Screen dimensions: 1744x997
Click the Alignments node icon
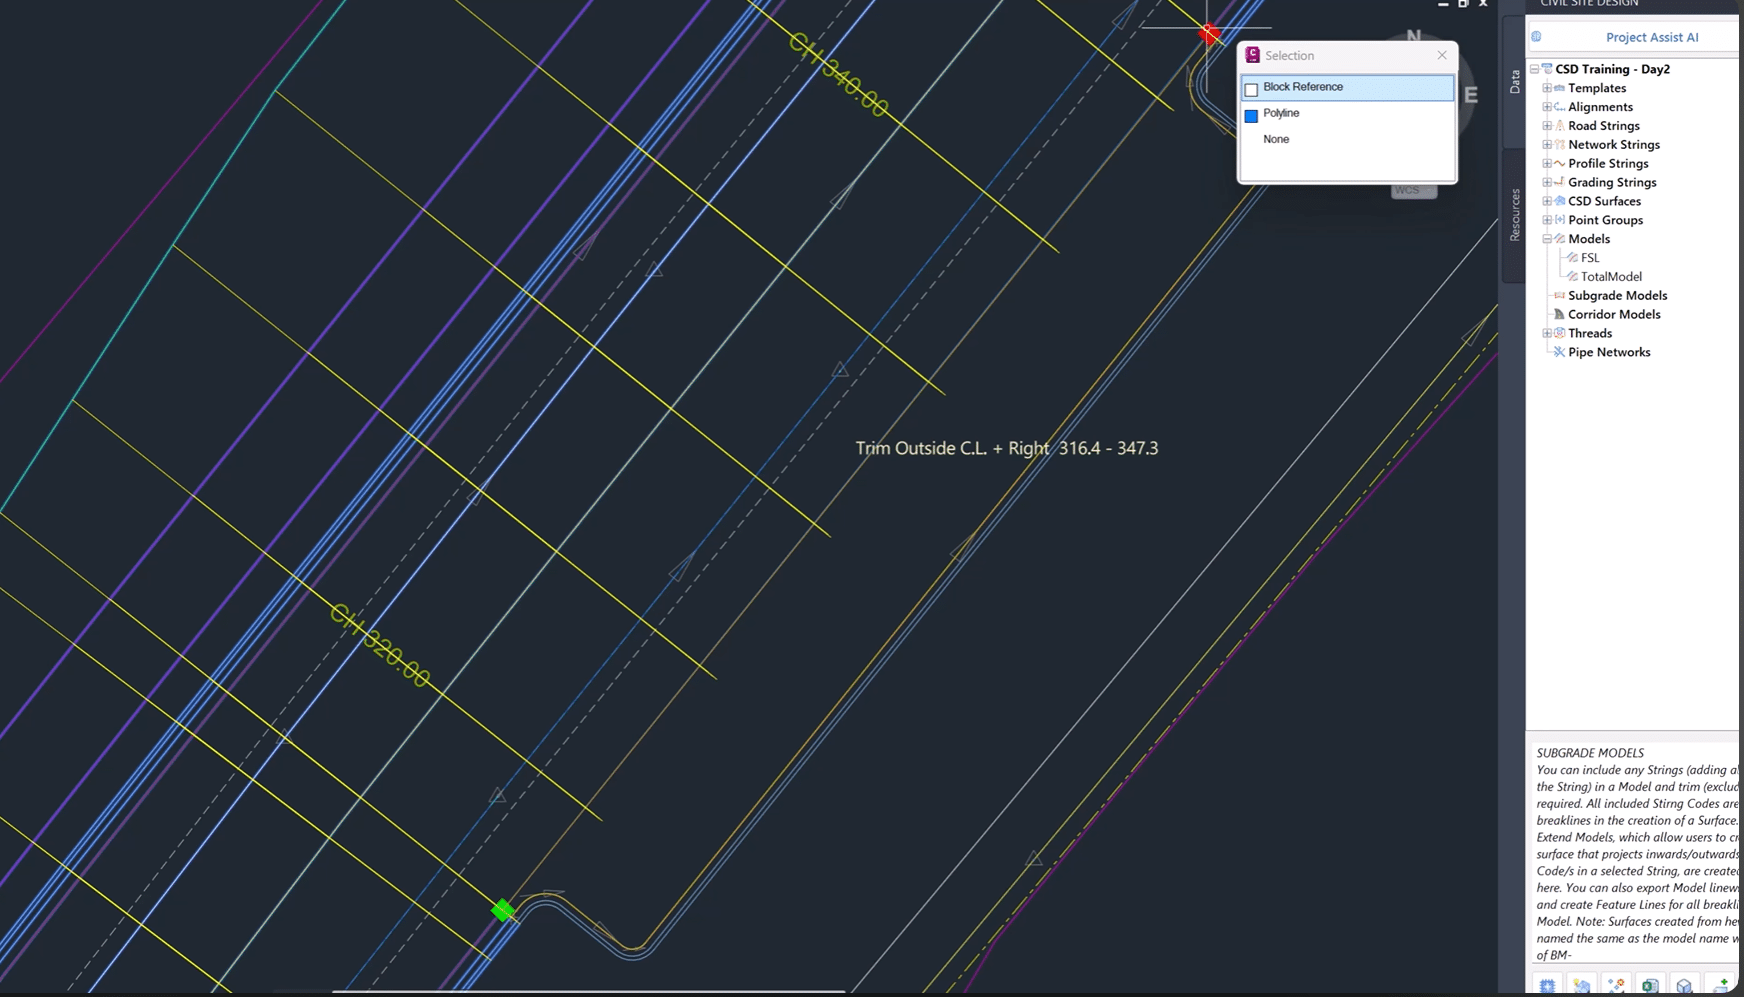click(x=1559, y=107)
